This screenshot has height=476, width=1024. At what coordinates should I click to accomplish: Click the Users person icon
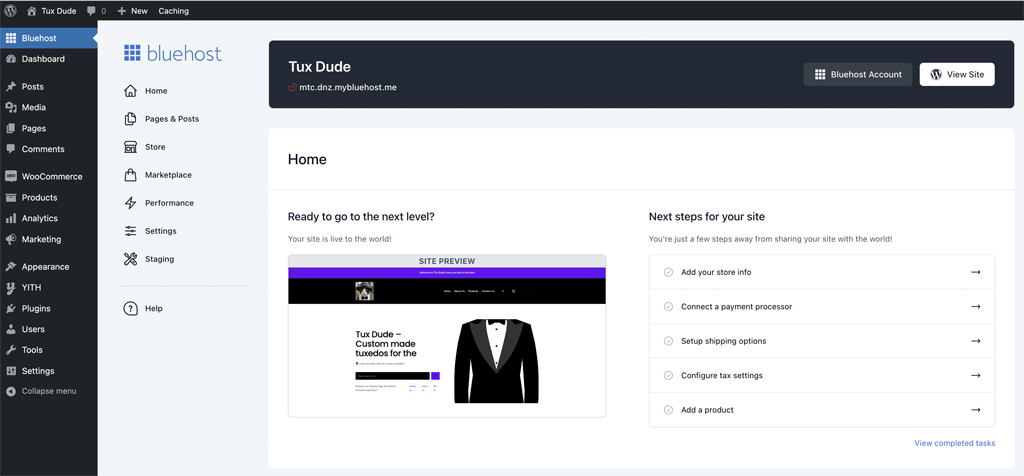pos(10,329)
